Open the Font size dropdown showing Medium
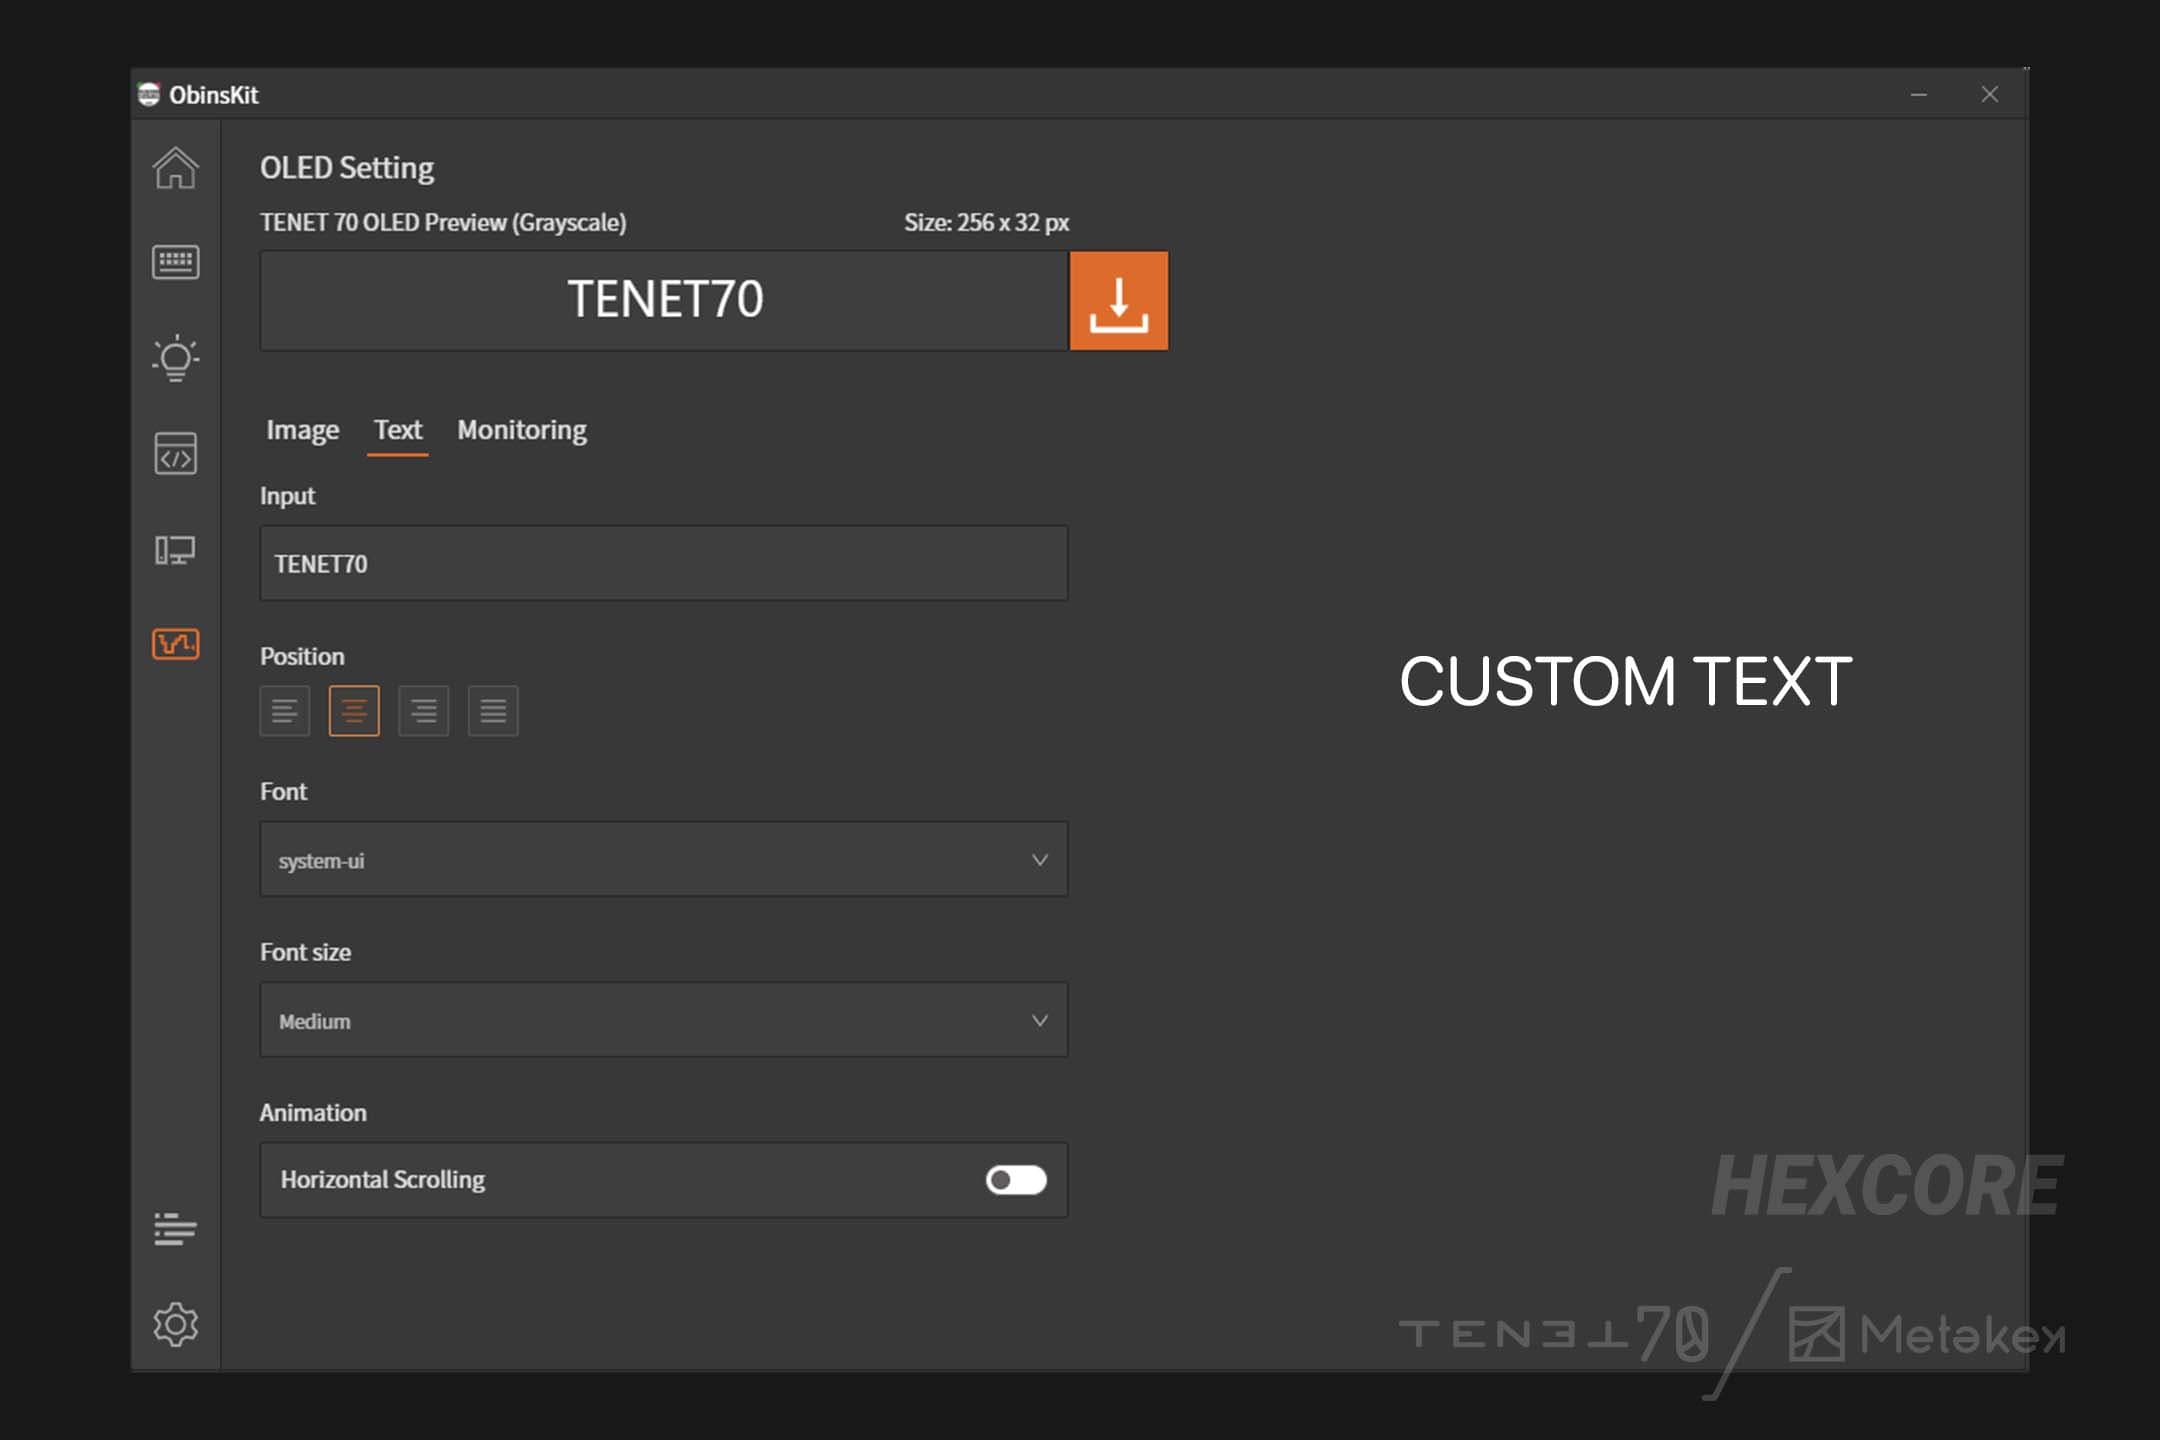The height and width of the screenshot is (1440, 2160). (663, 1020)
